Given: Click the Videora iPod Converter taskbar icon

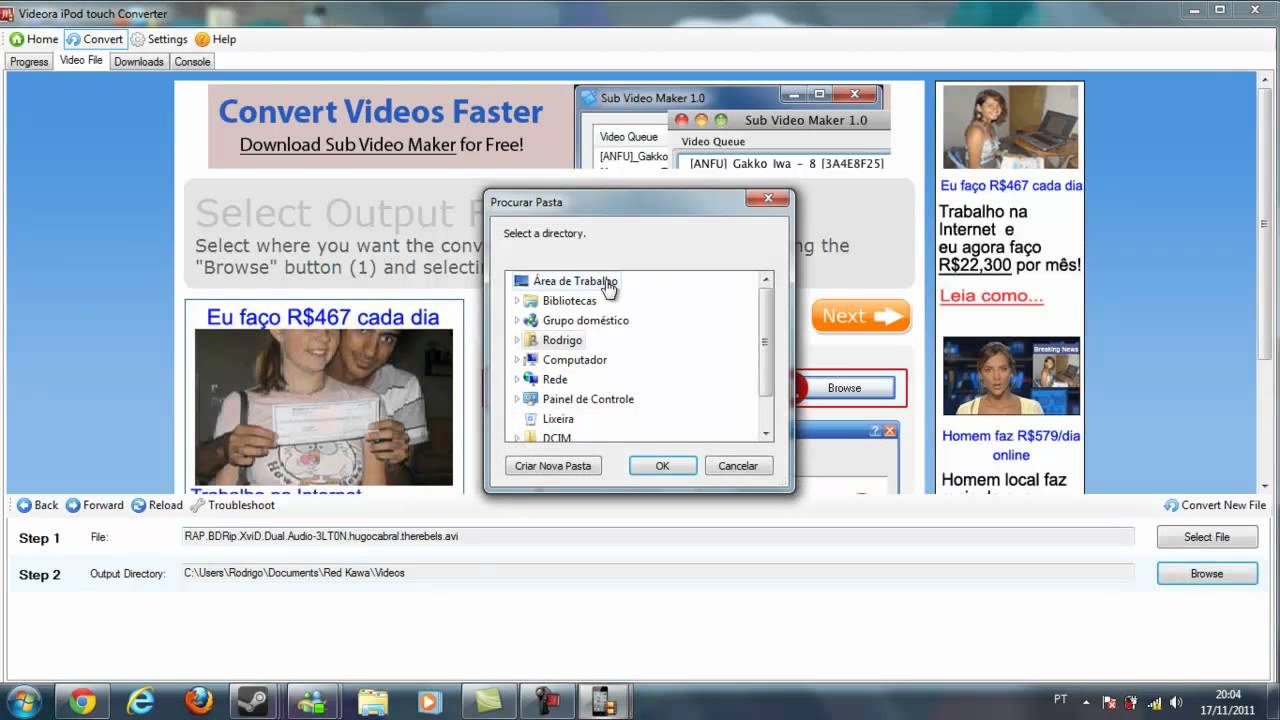Looking at the screenshot, I should coord(604,702).
